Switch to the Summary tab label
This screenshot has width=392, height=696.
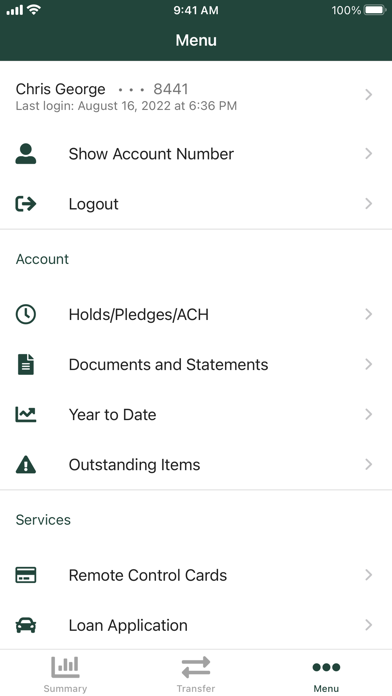(x=65, y=688)
